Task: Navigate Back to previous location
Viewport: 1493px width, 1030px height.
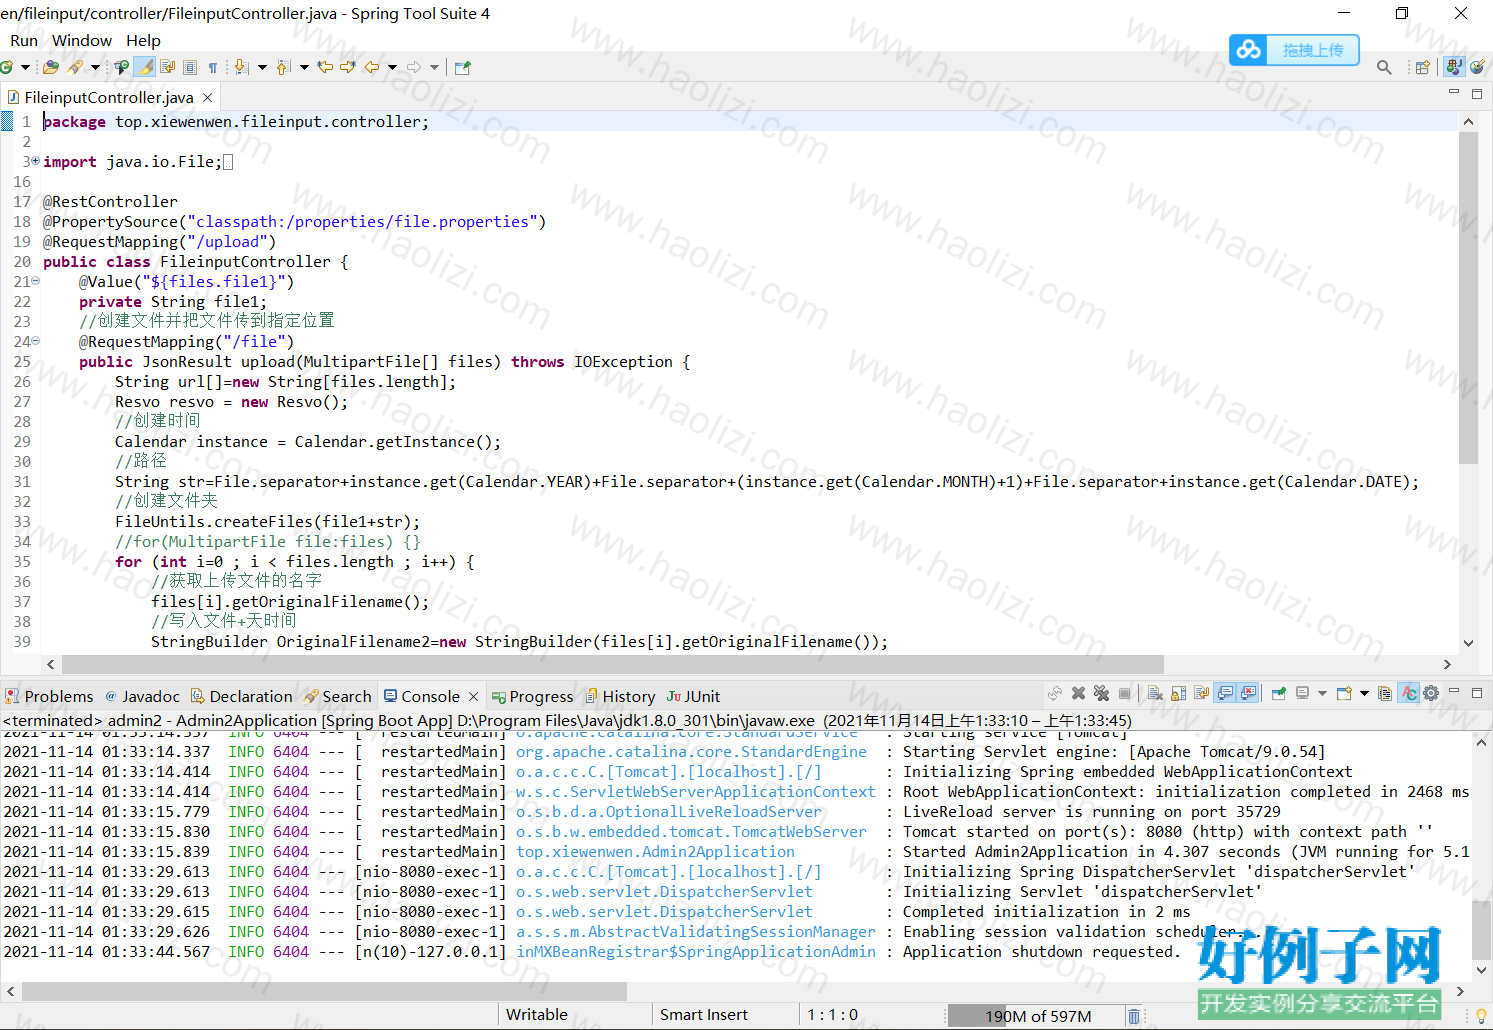Action: coord(372,67)
